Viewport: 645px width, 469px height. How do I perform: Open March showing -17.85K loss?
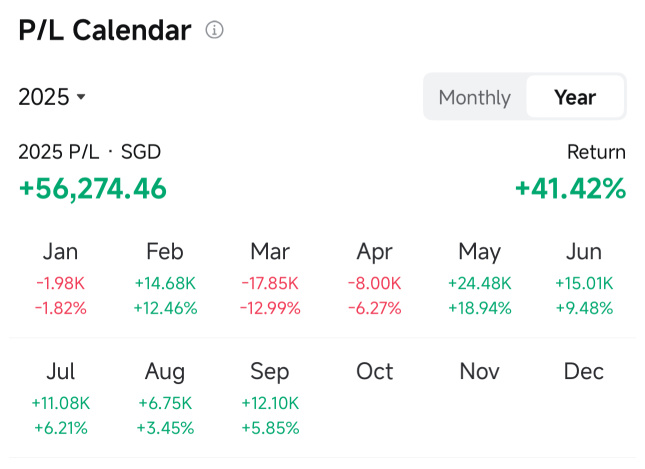click(270, 279)
